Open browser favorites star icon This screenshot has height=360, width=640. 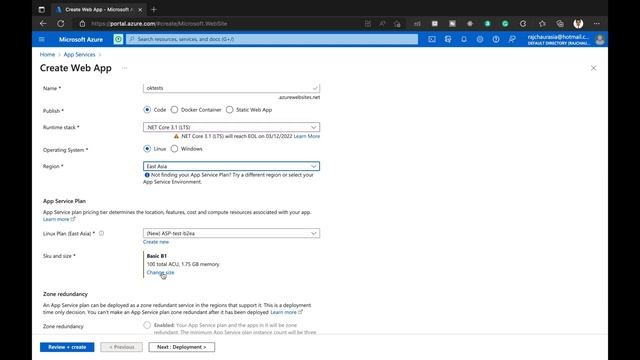[542, 24]
